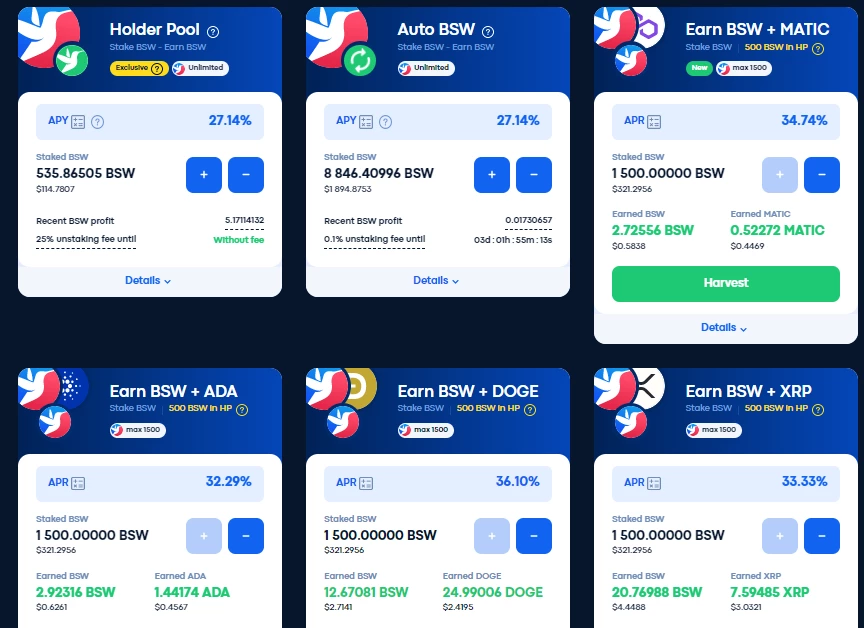Harvest rewards in the BSW + MATIC pool

point(726,283)
